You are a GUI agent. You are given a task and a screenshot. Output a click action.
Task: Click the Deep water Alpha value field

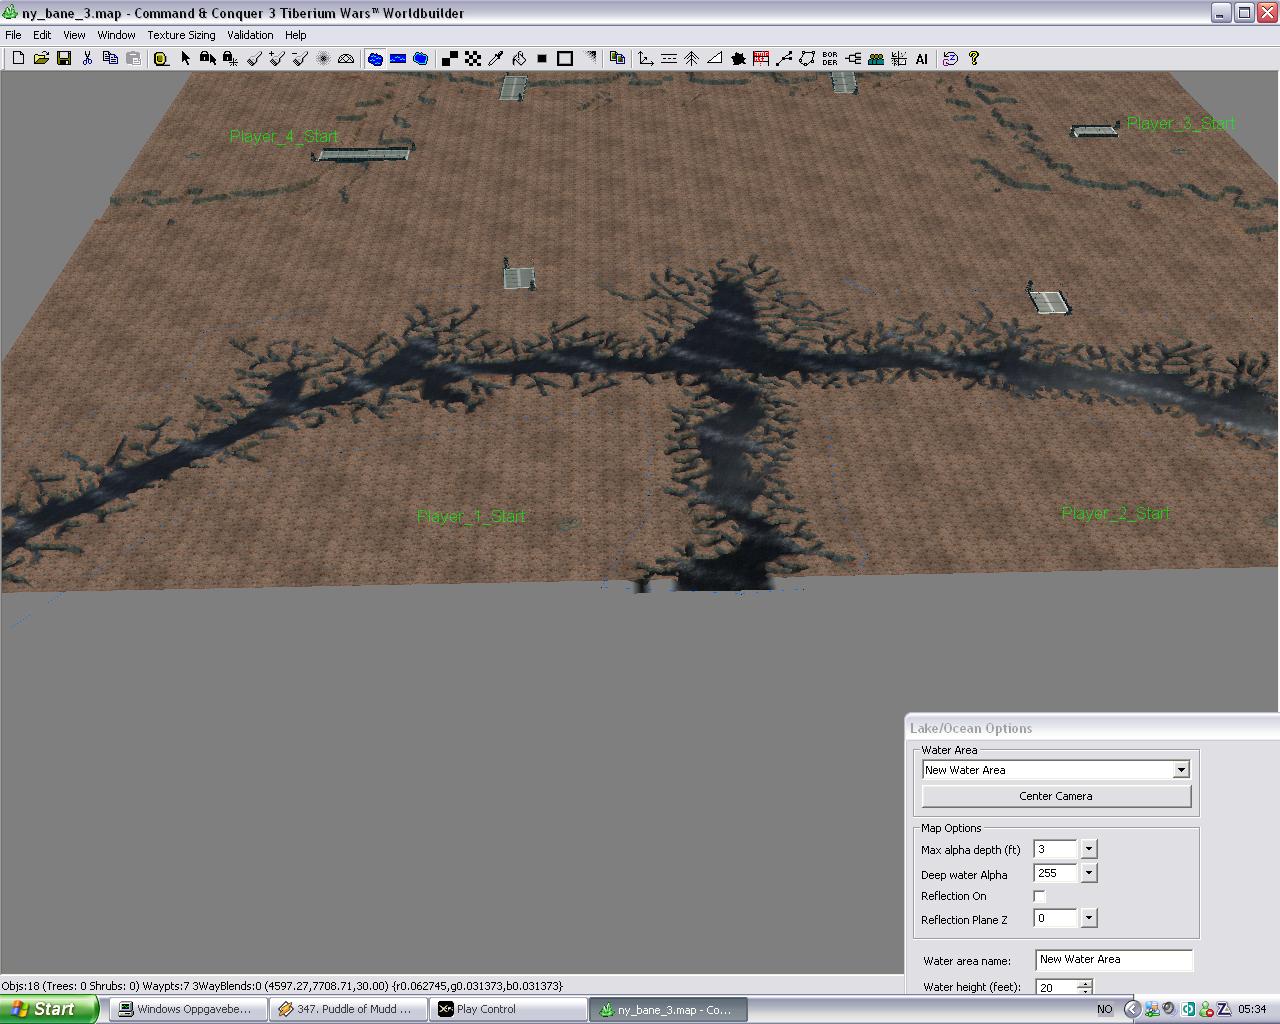coord(1055,873)
